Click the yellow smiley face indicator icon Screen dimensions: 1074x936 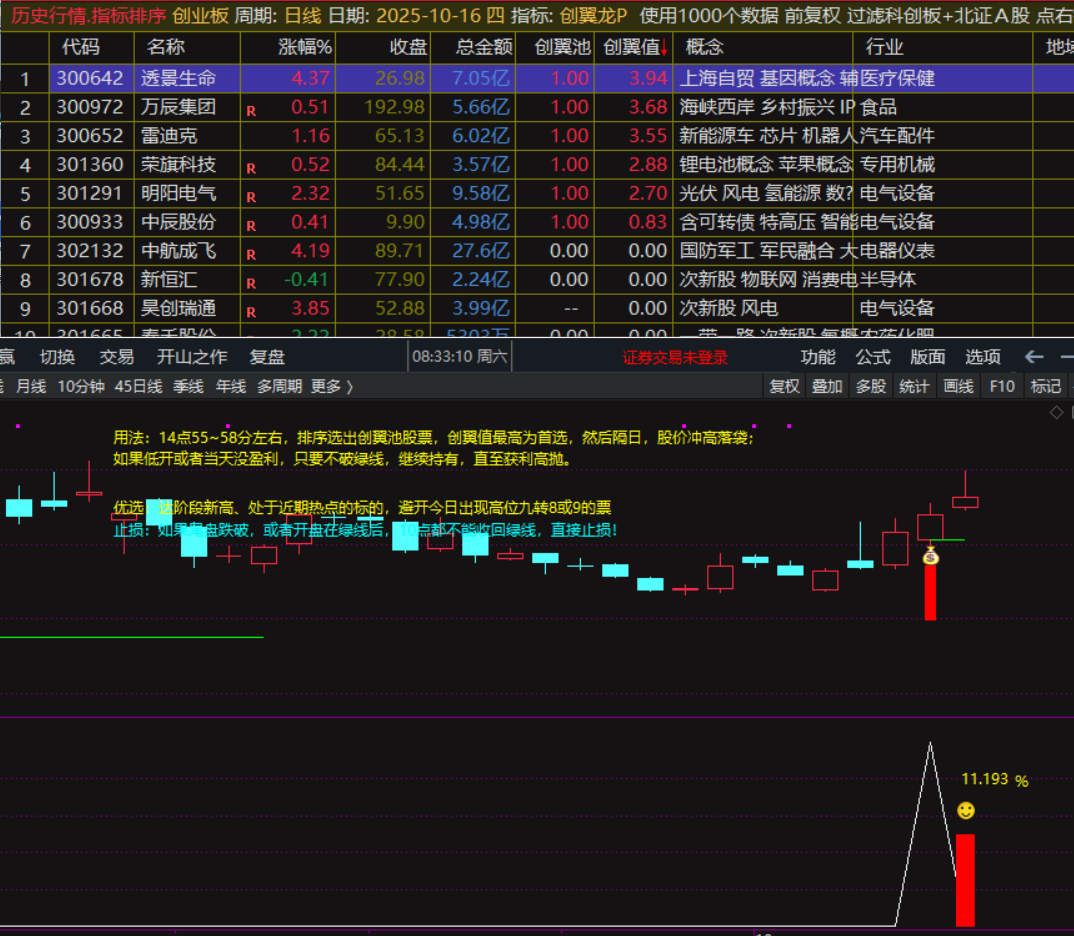(965, 811)
